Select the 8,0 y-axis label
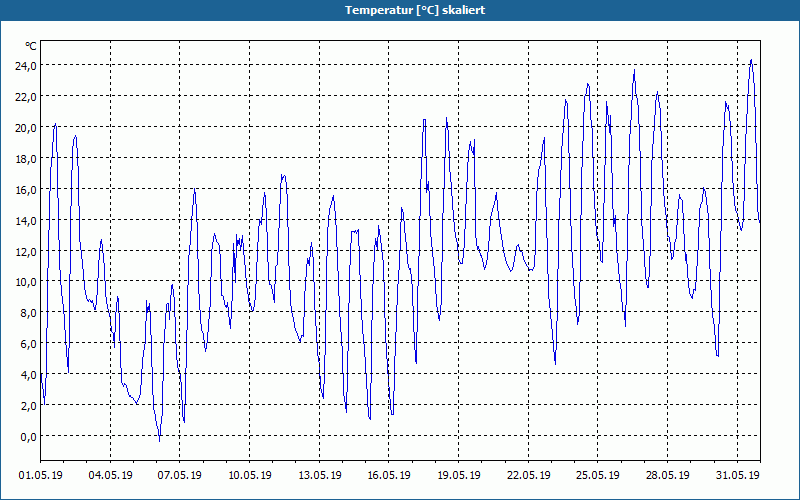Viewport: 800px width, 500px height. [x=28, y=313]
